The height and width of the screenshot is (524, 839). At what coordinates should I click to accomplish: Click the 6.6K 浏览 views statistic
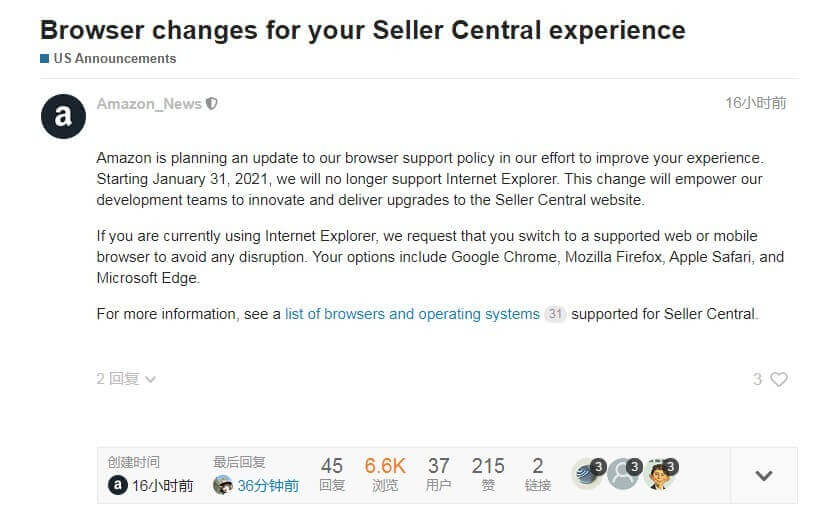(x=385, y=474)
